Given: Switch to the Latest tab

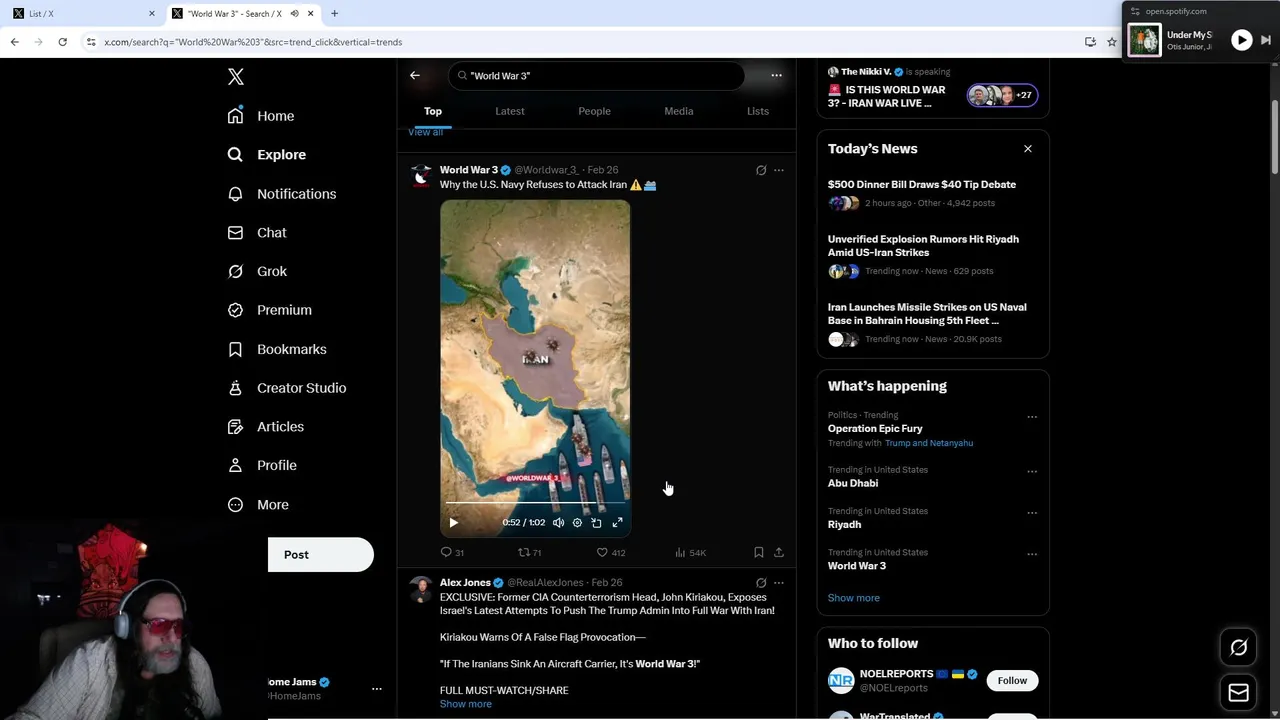Looking at the screenshot, I should coord(510,111).
